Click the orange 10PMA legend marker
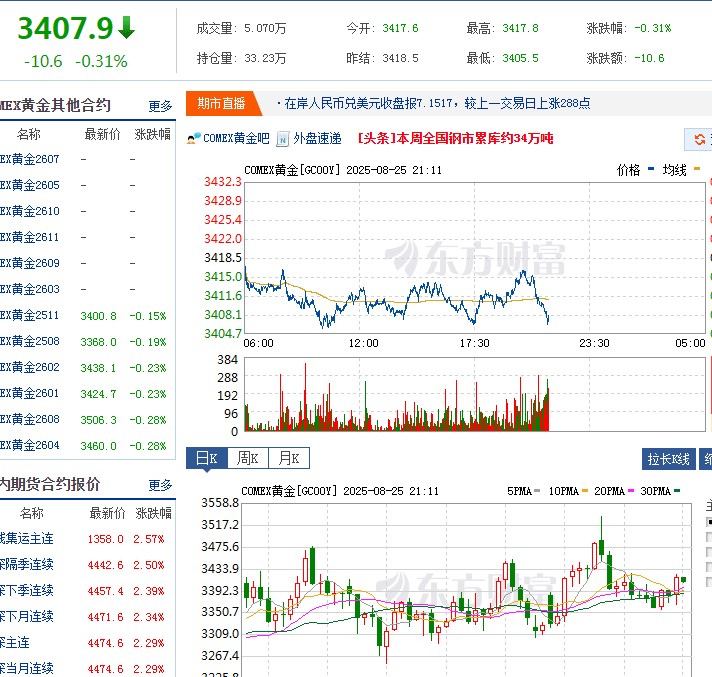Screen dimensions: 712x677 tap(584, 490)
